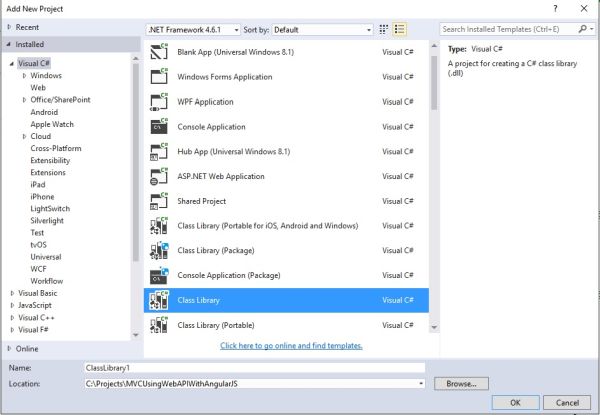Select the iPhone category

42,197
